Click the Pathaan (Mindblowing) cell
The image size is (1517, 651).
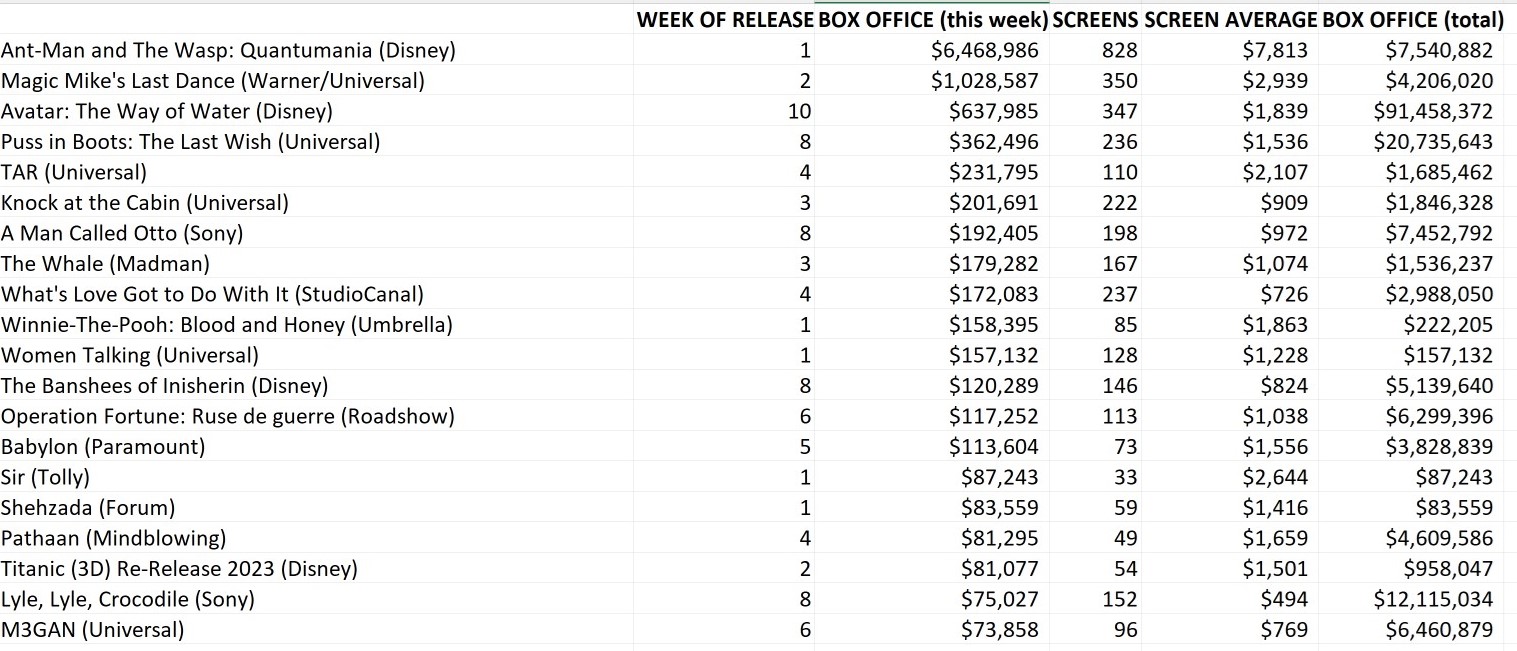point(113,538)
